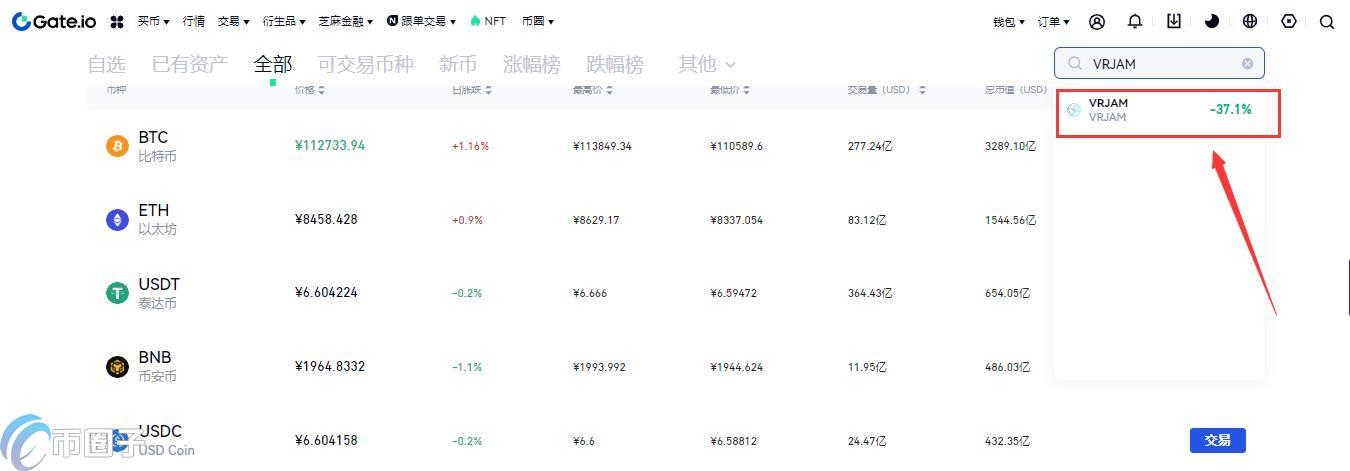Screen dimensions: 1350x471
Task: Click the hexagon settings icon
Action: pos(1289,21)
